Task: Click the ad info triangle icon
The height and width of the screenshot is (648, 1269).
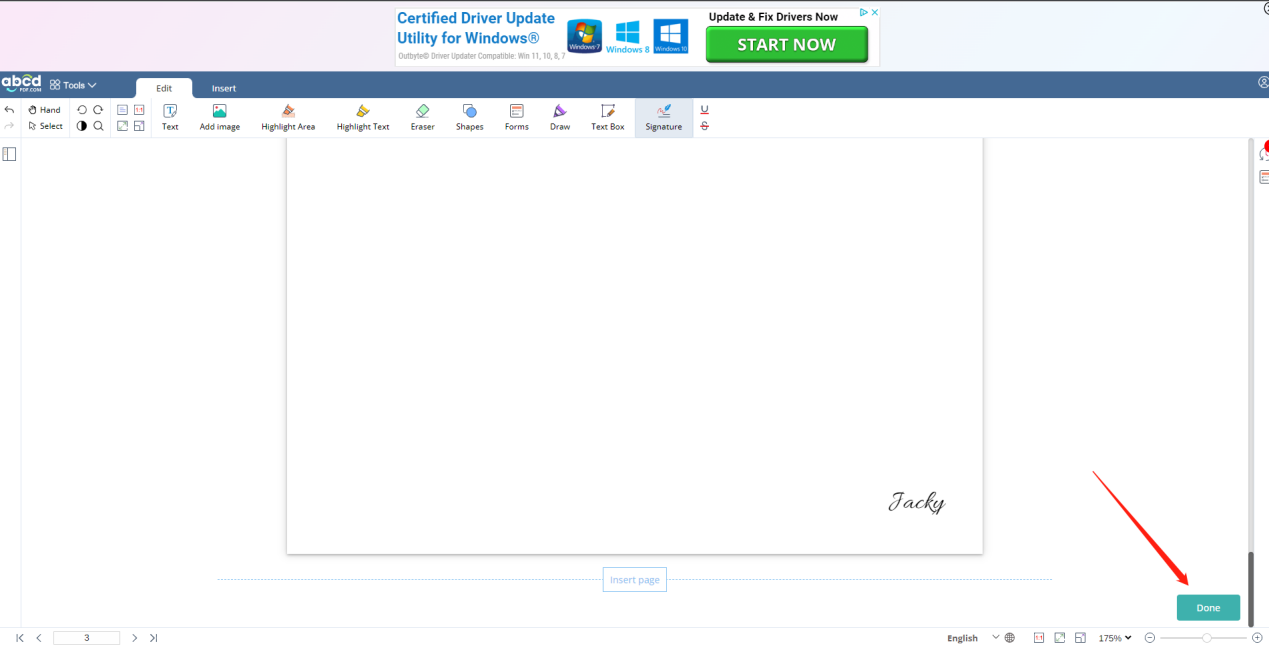Action: click(865, 13)
